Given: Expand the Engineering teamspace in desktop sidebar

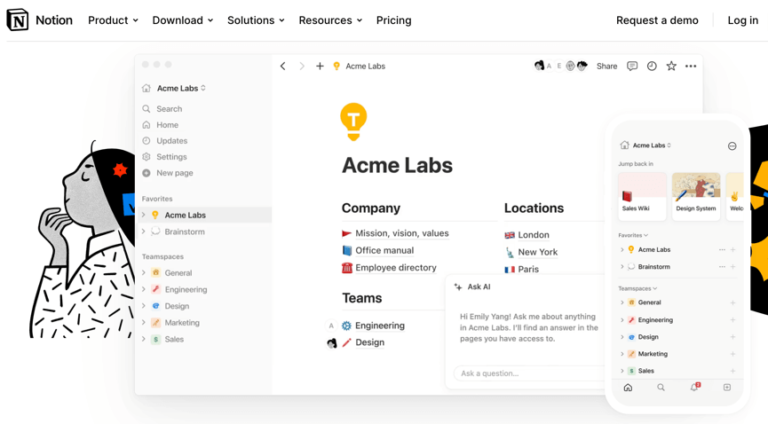Looking at the screenshot, I should pos(143,290).
